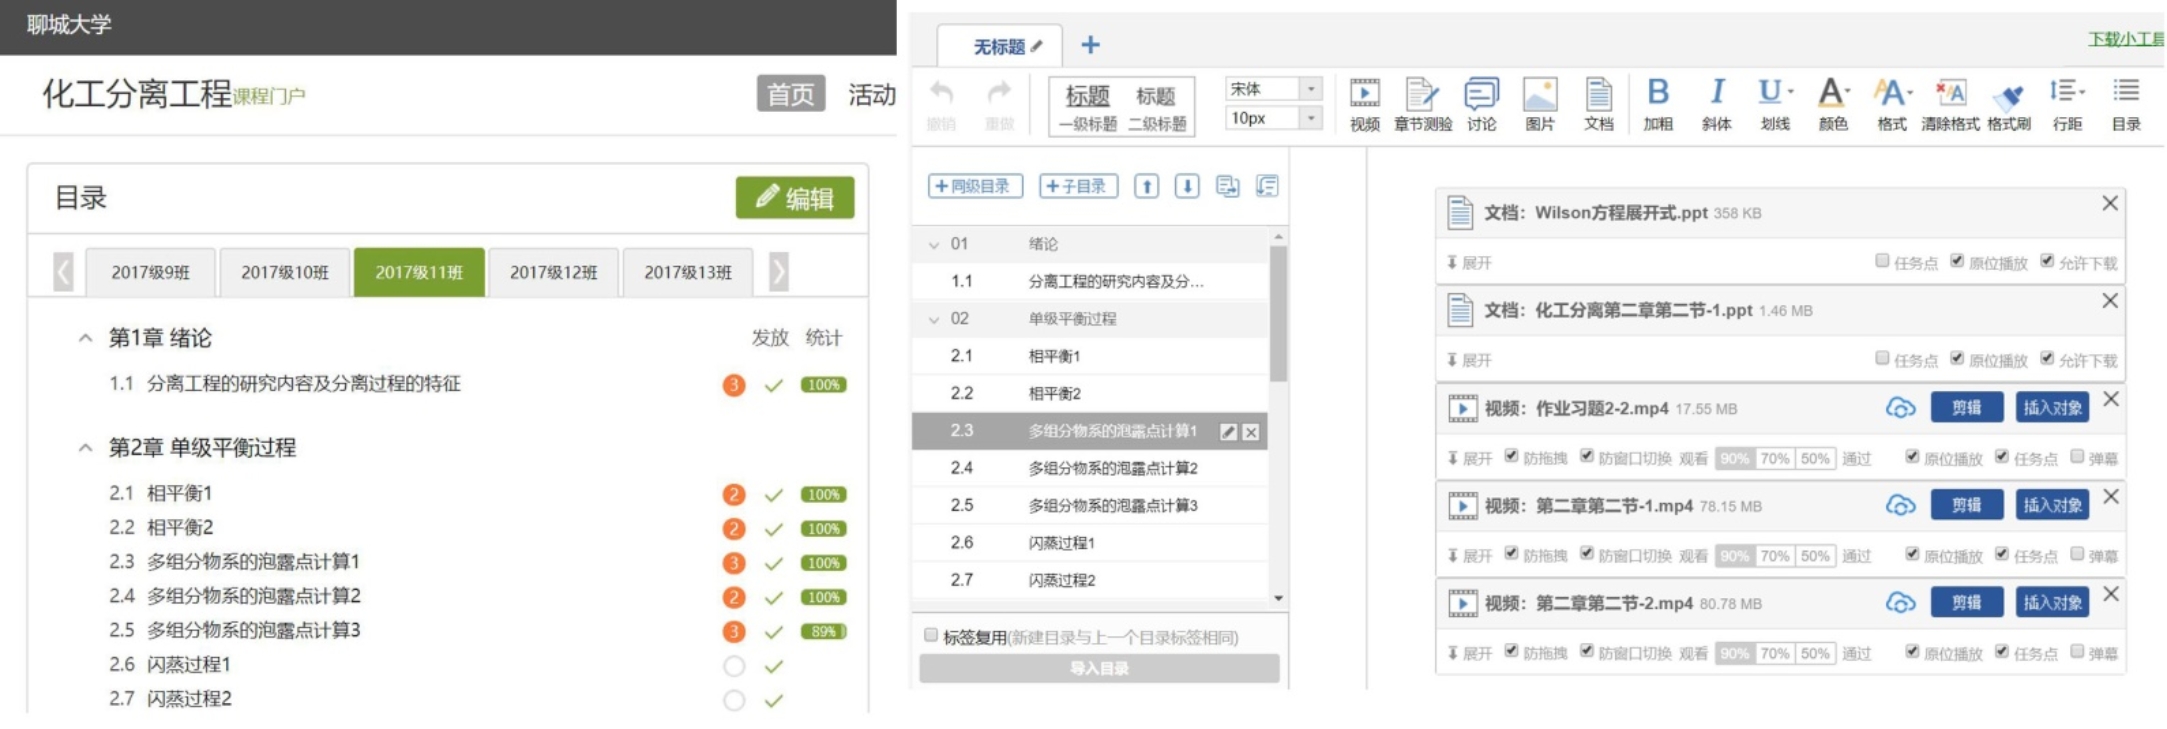Click the 目录 table of contents toolbar icon

[2125, 91]
